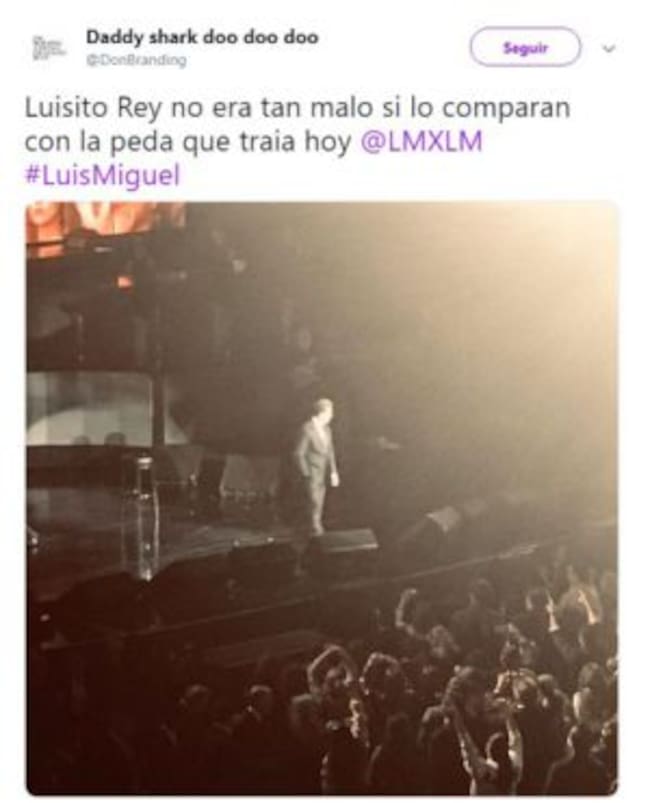Open the Daddy shark profile avatar

point(48,48)
